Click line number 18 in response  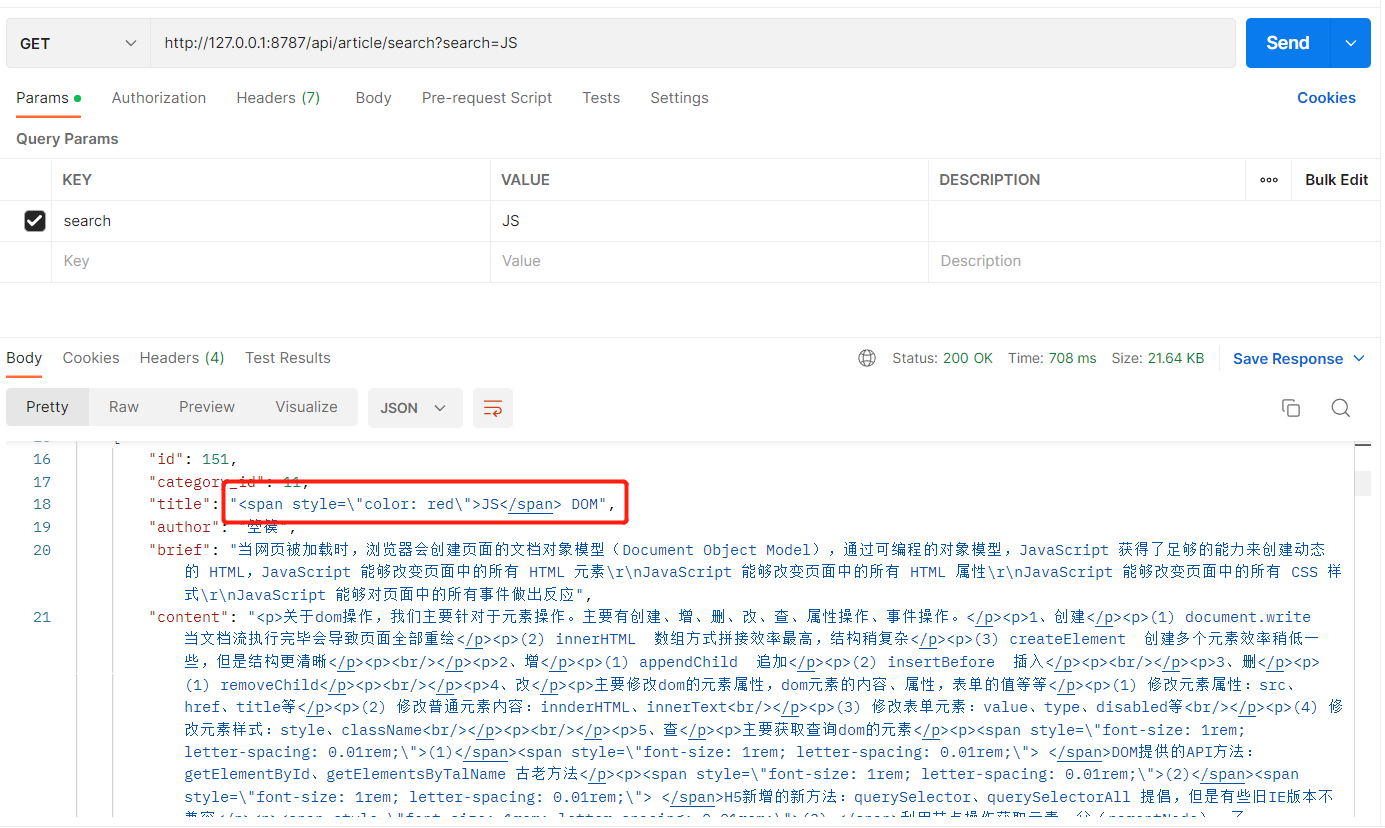[x=41, y=504]
